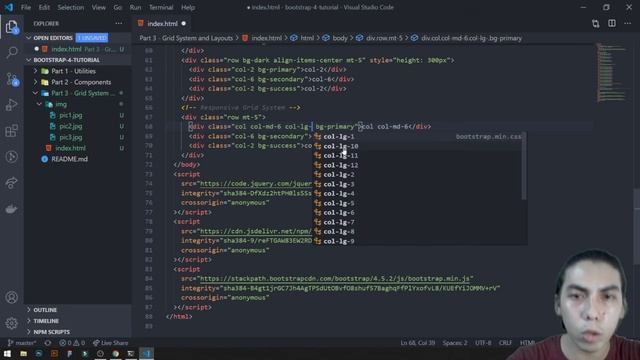
Task: Click the unsaved dot on index.html tab
Action: coord(184,24)
